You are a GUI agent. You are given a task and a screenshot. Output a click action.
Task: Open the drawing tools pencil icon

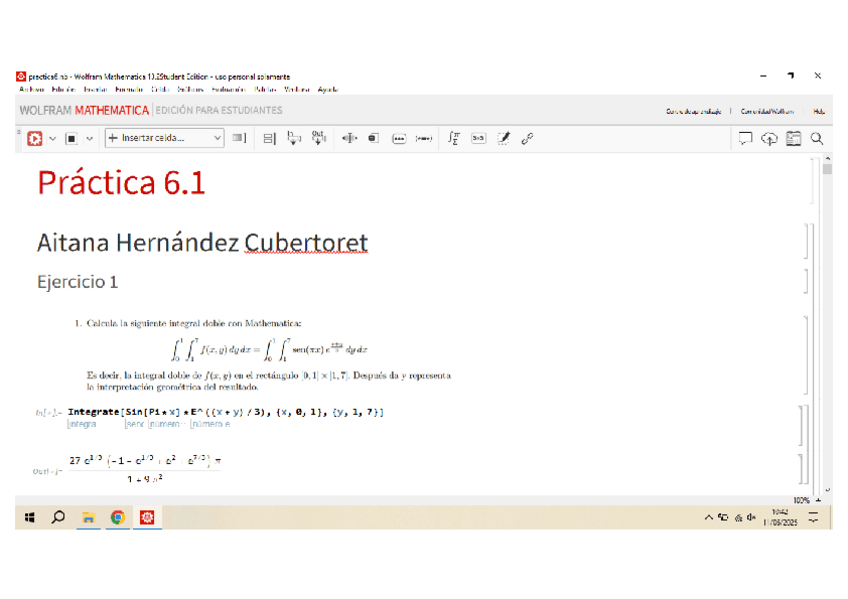click(504, 138)
